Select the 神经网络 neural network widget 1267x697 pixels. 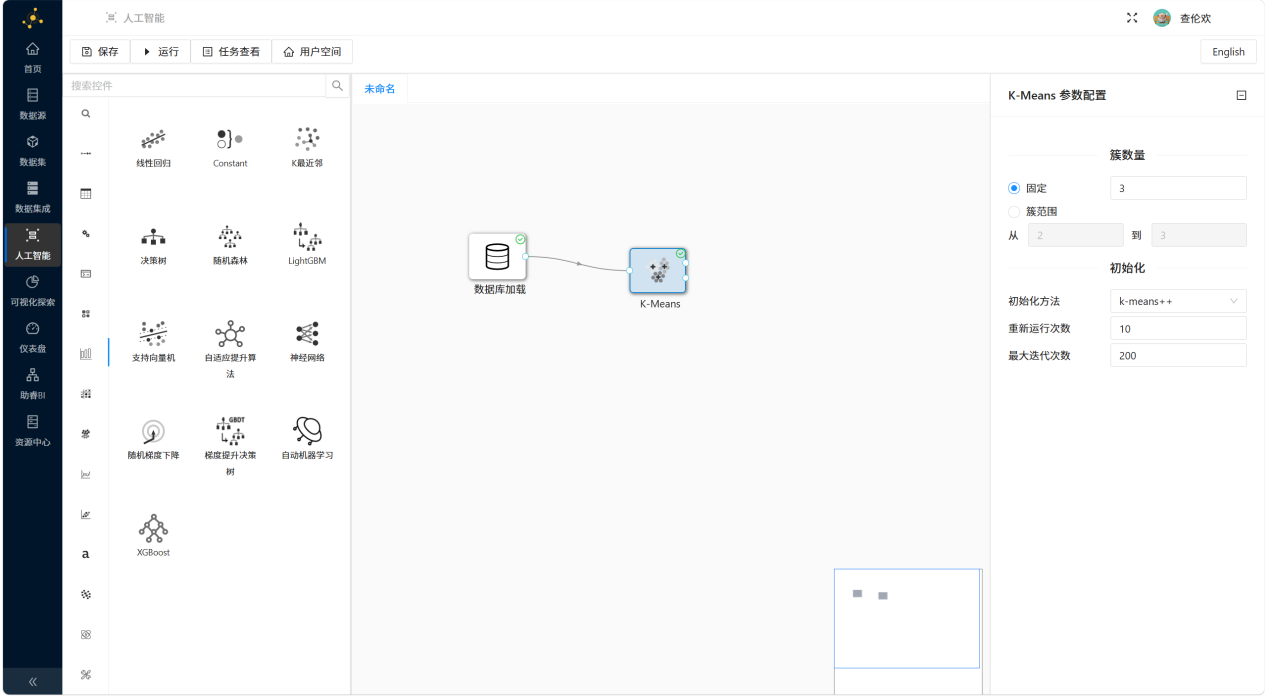307,342
